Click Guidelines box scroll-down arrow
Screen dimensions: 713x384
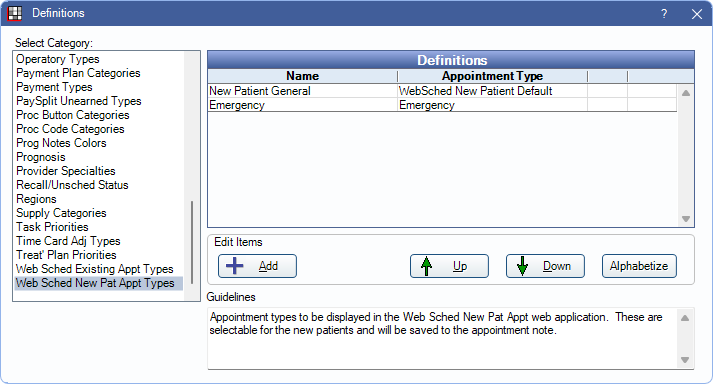tap(685, 360)
